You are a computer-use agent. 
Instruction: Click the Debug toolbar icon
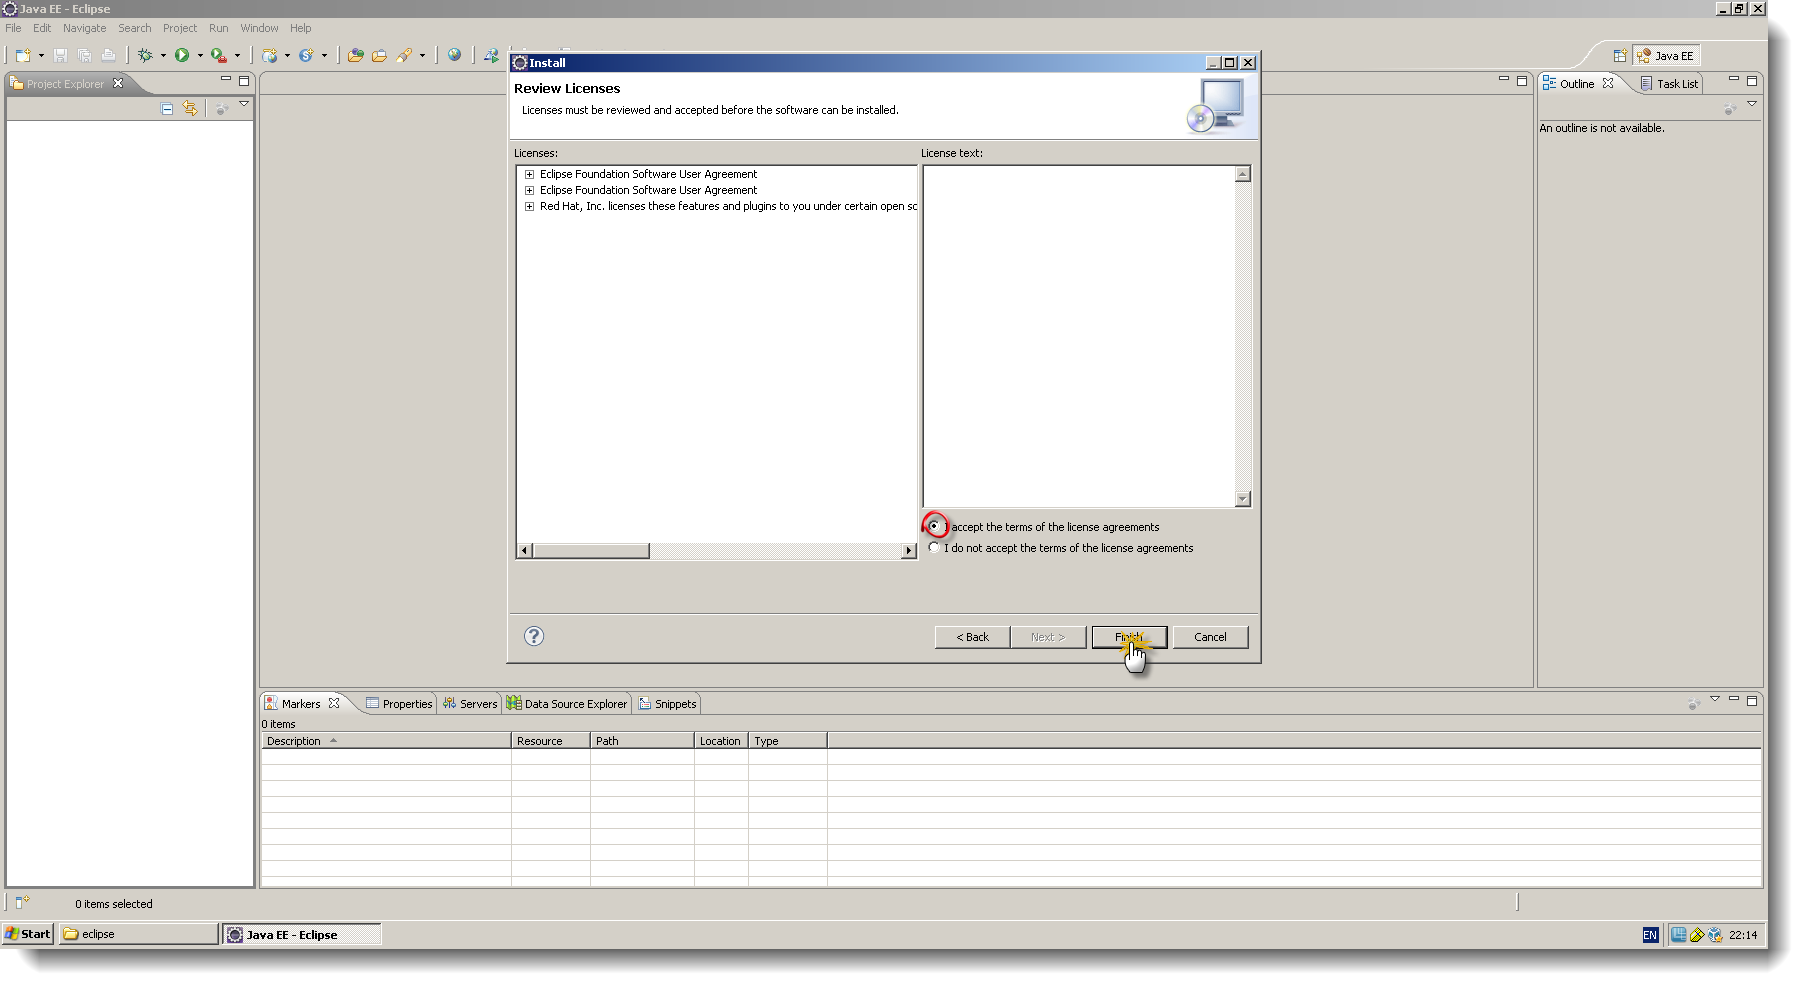(145, 55)
